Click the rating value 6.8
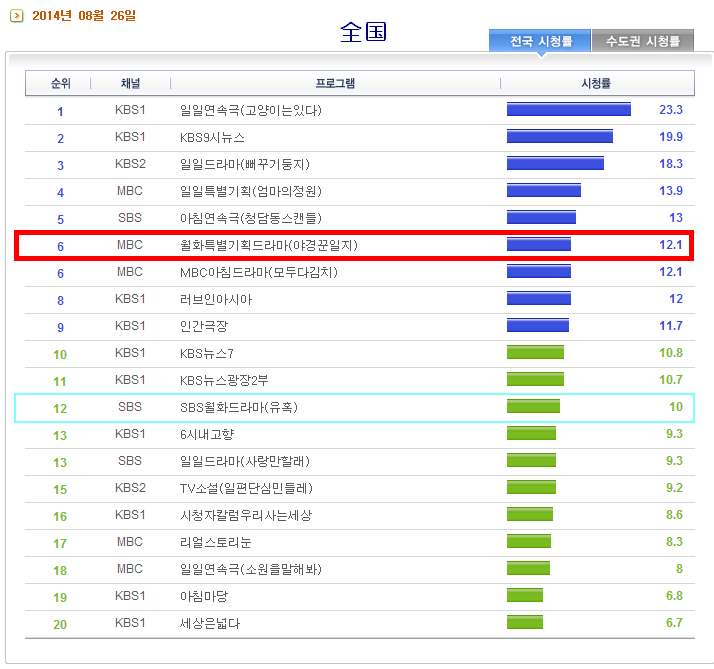Viewport: 714px width, 669px height. click(x=674, y=596)
